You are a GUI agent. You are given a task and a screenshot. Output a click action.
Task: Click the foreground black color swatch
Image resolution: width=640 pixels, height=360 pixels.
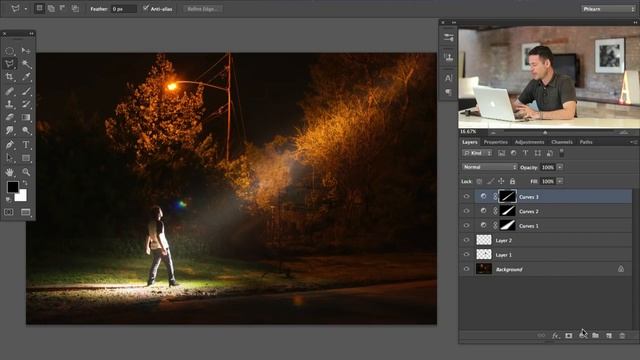click(x=12, y=186)
